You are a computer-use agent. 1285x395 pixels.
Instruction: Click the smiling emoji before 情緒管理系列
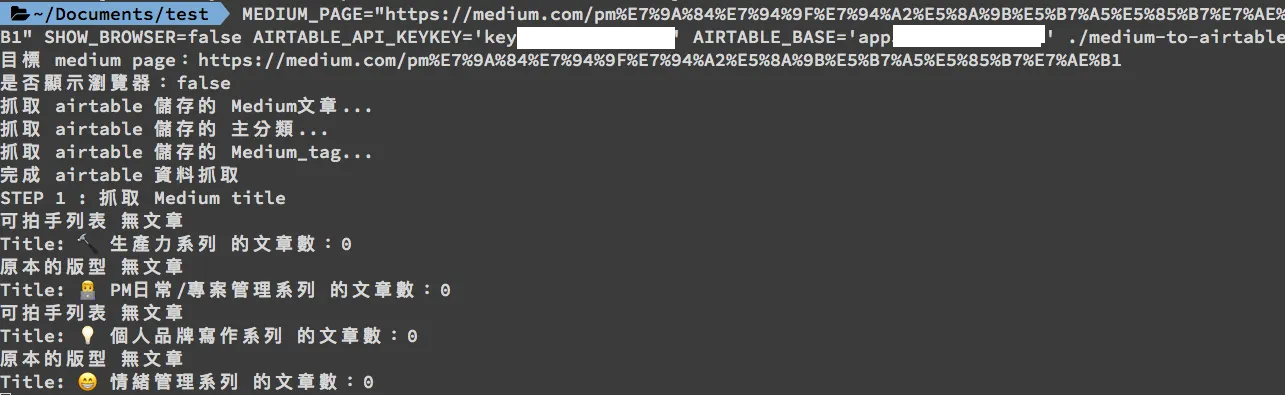pyautogui.click(x=87, y=382)
